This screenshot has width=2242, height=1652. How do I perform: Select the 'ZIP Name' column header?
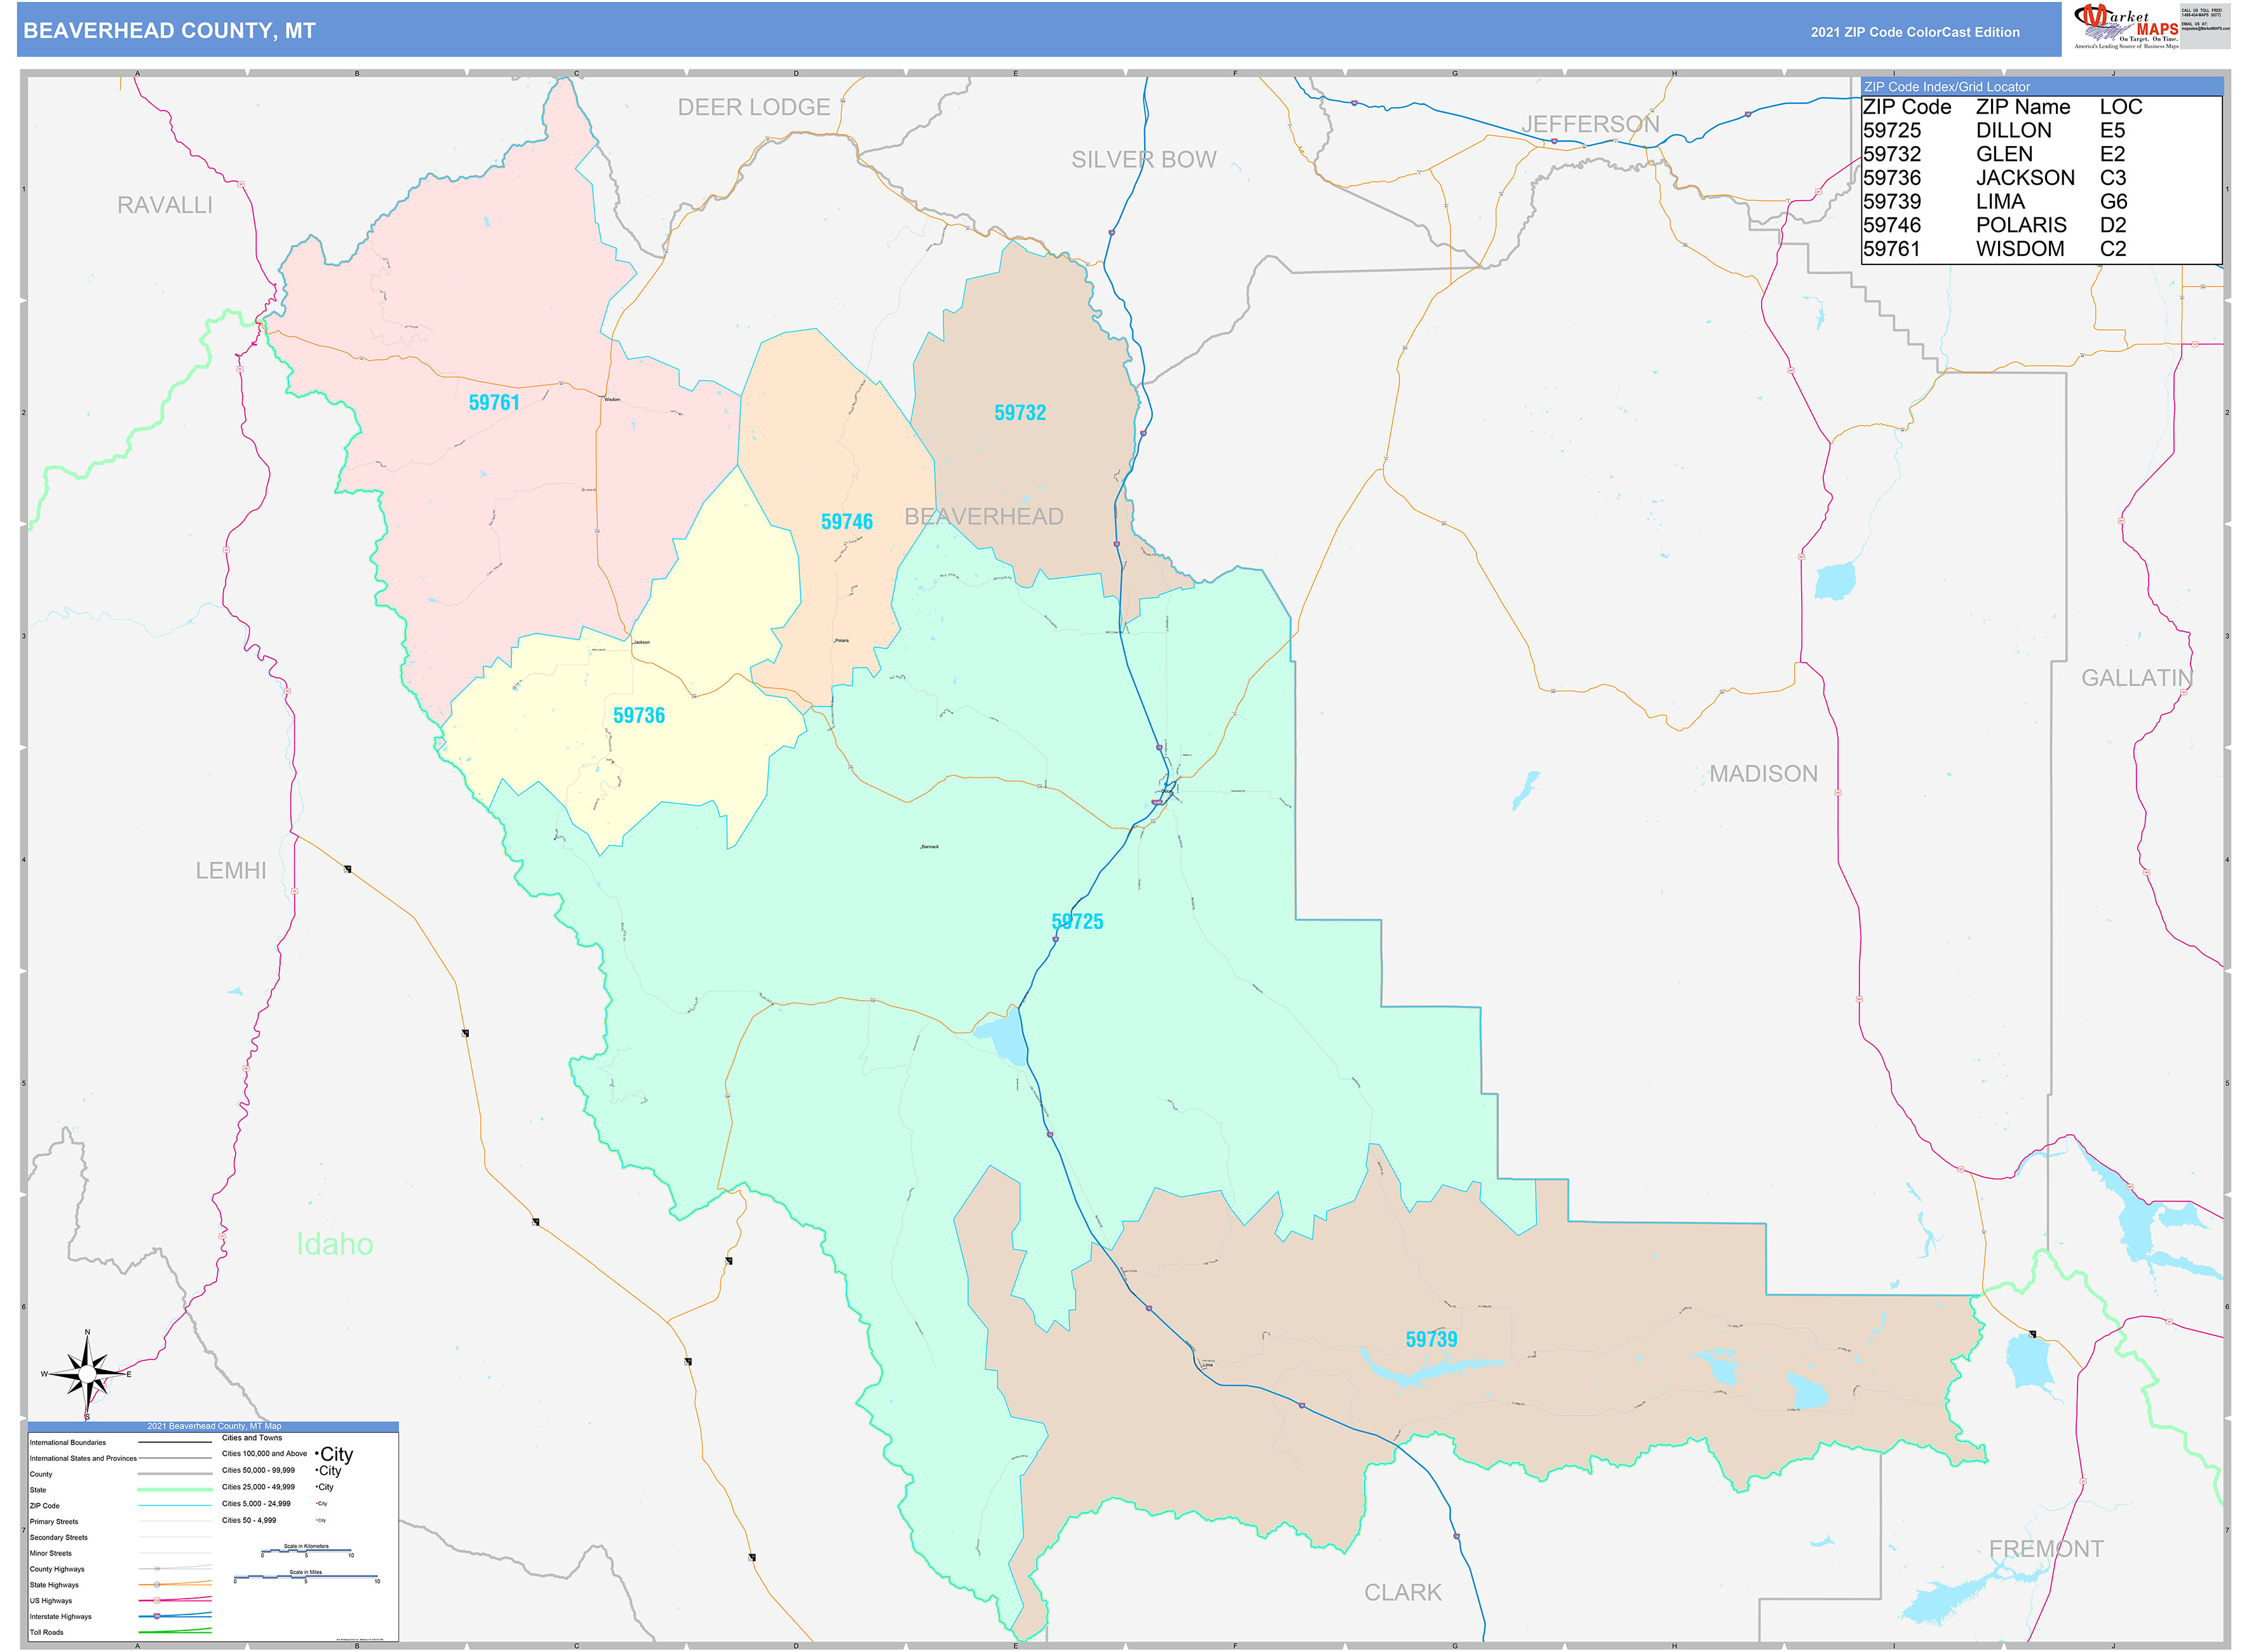point(2022,107)
